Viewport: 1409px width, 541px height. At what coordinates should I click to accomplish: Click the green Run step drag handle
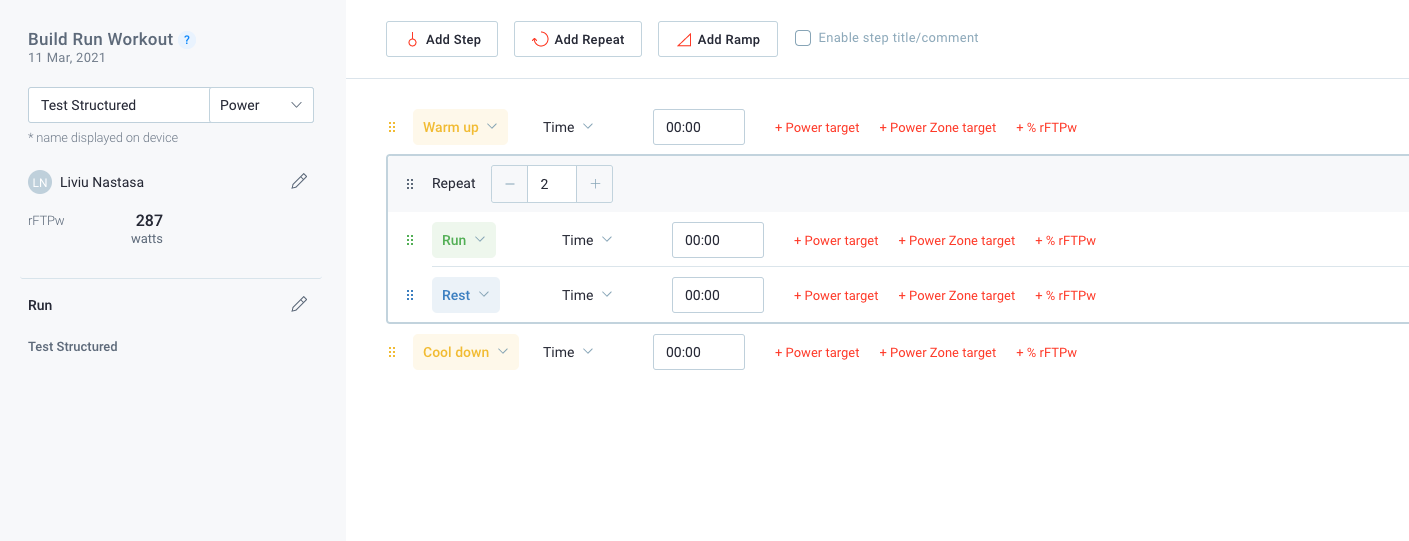[x=409, y=240]
